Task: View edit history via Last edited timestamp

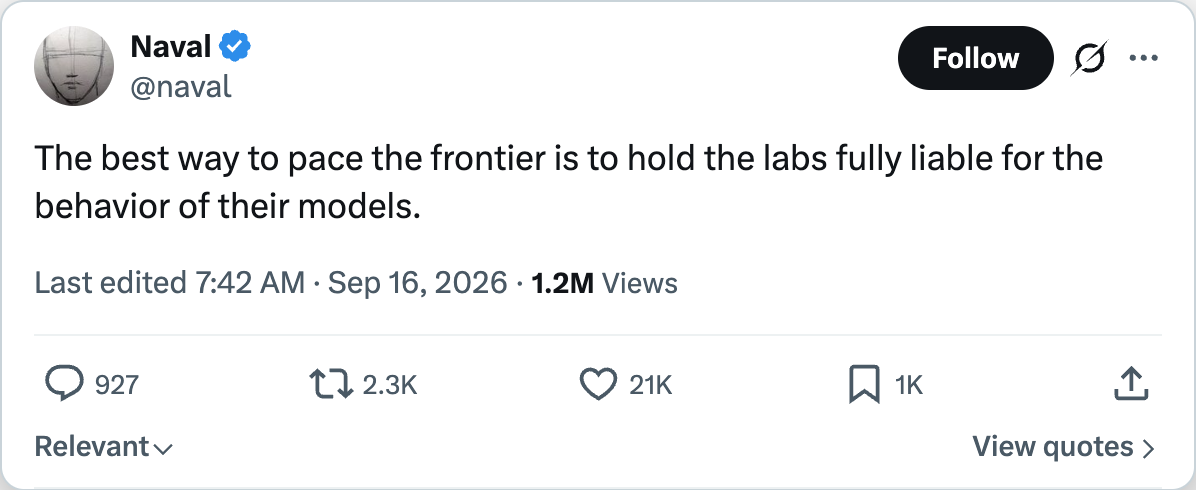Action: tap(271, 283)
